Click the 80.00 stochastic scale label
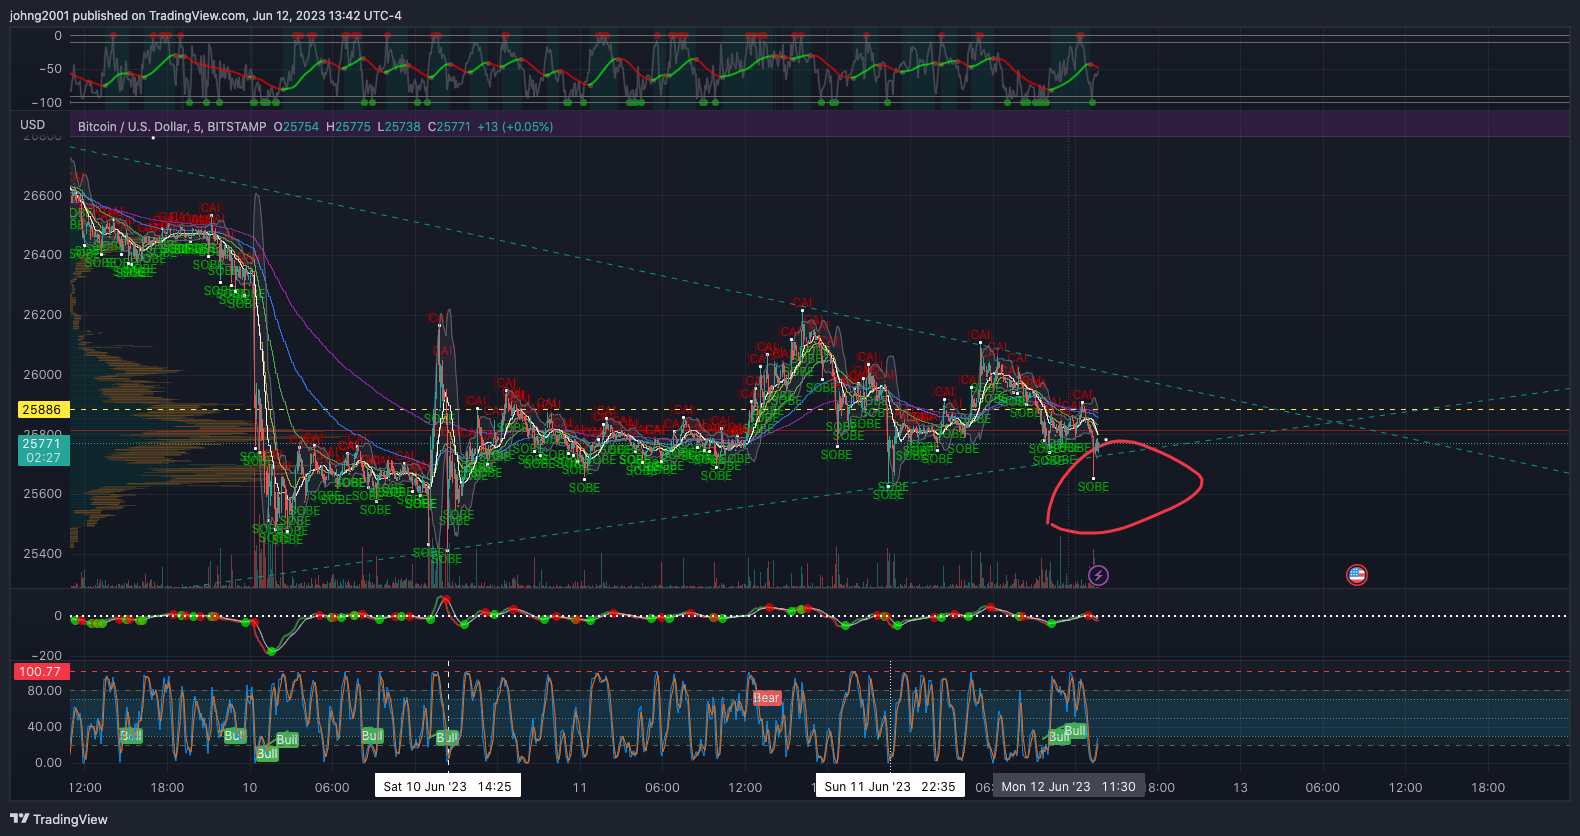Viewport: 1580px width, 836px height. pyautogui.click(x=44, y=691)
